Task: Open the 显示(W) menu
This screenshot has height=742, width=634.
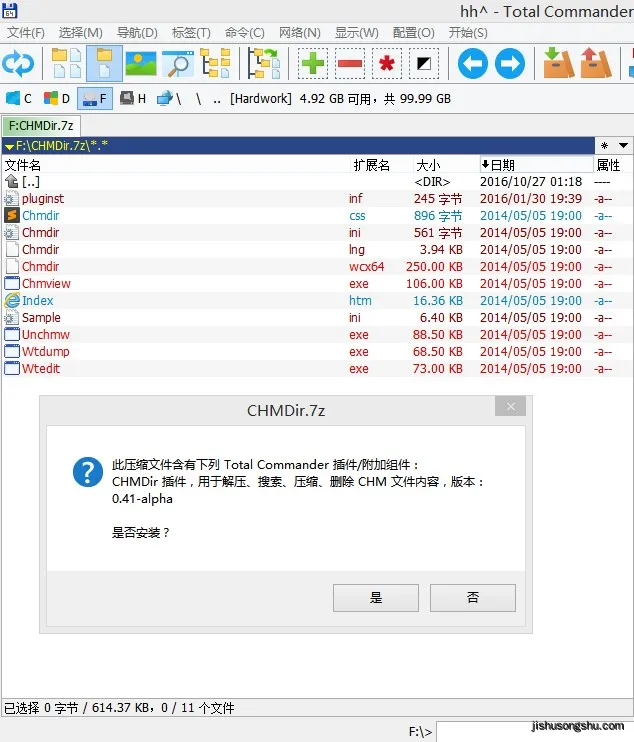Action: (x=357, y=33)
